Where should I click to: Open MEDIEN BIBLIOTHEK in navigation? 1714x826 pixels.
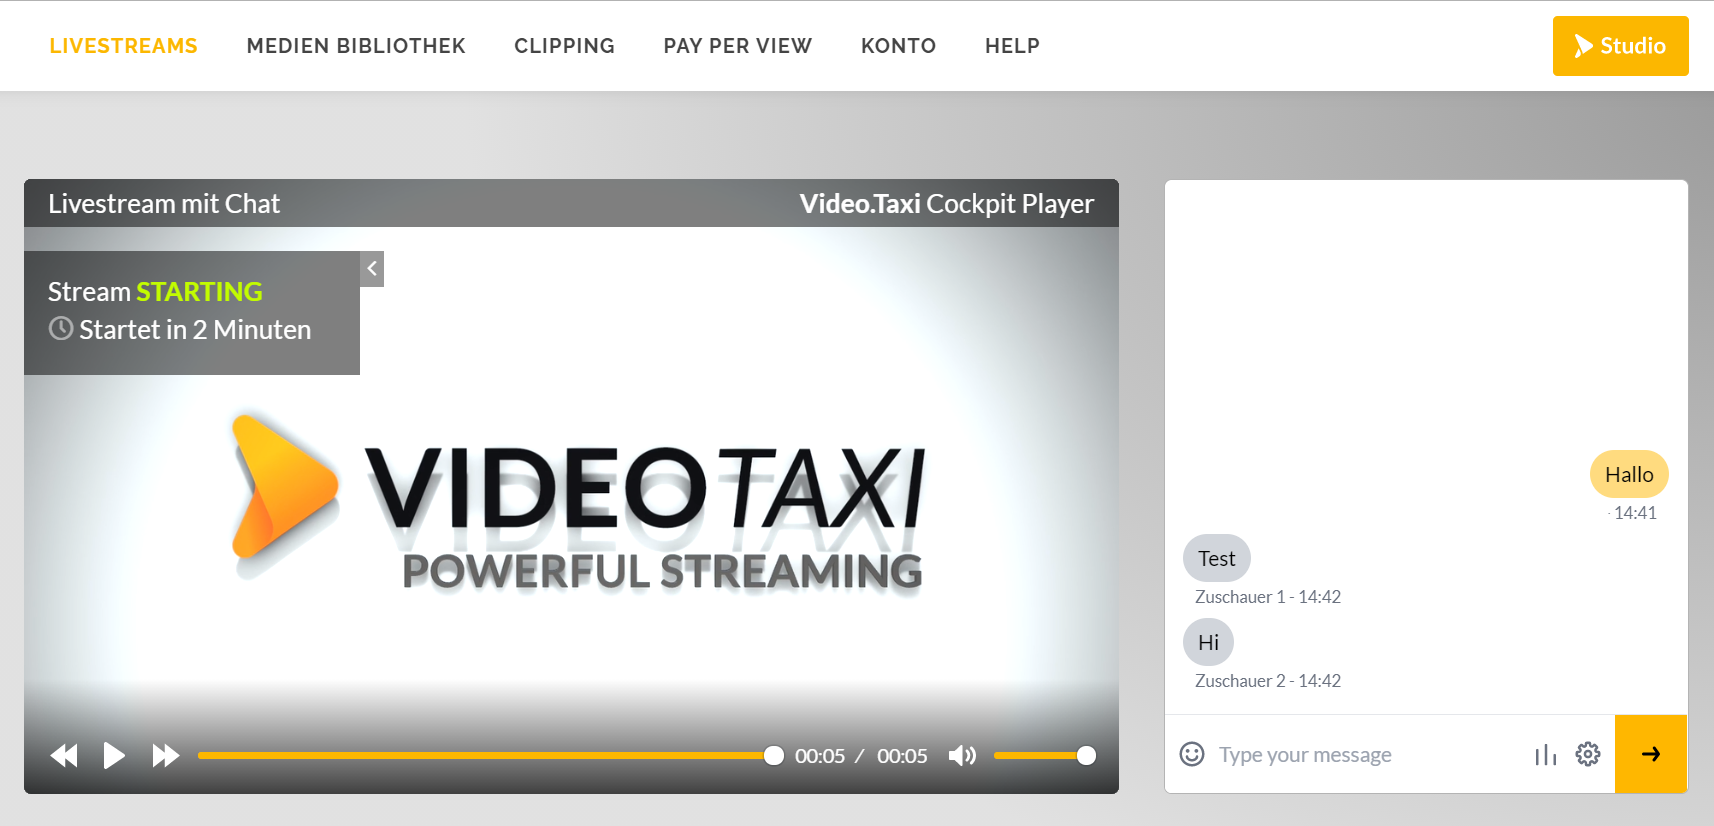[x=356, y=46]
